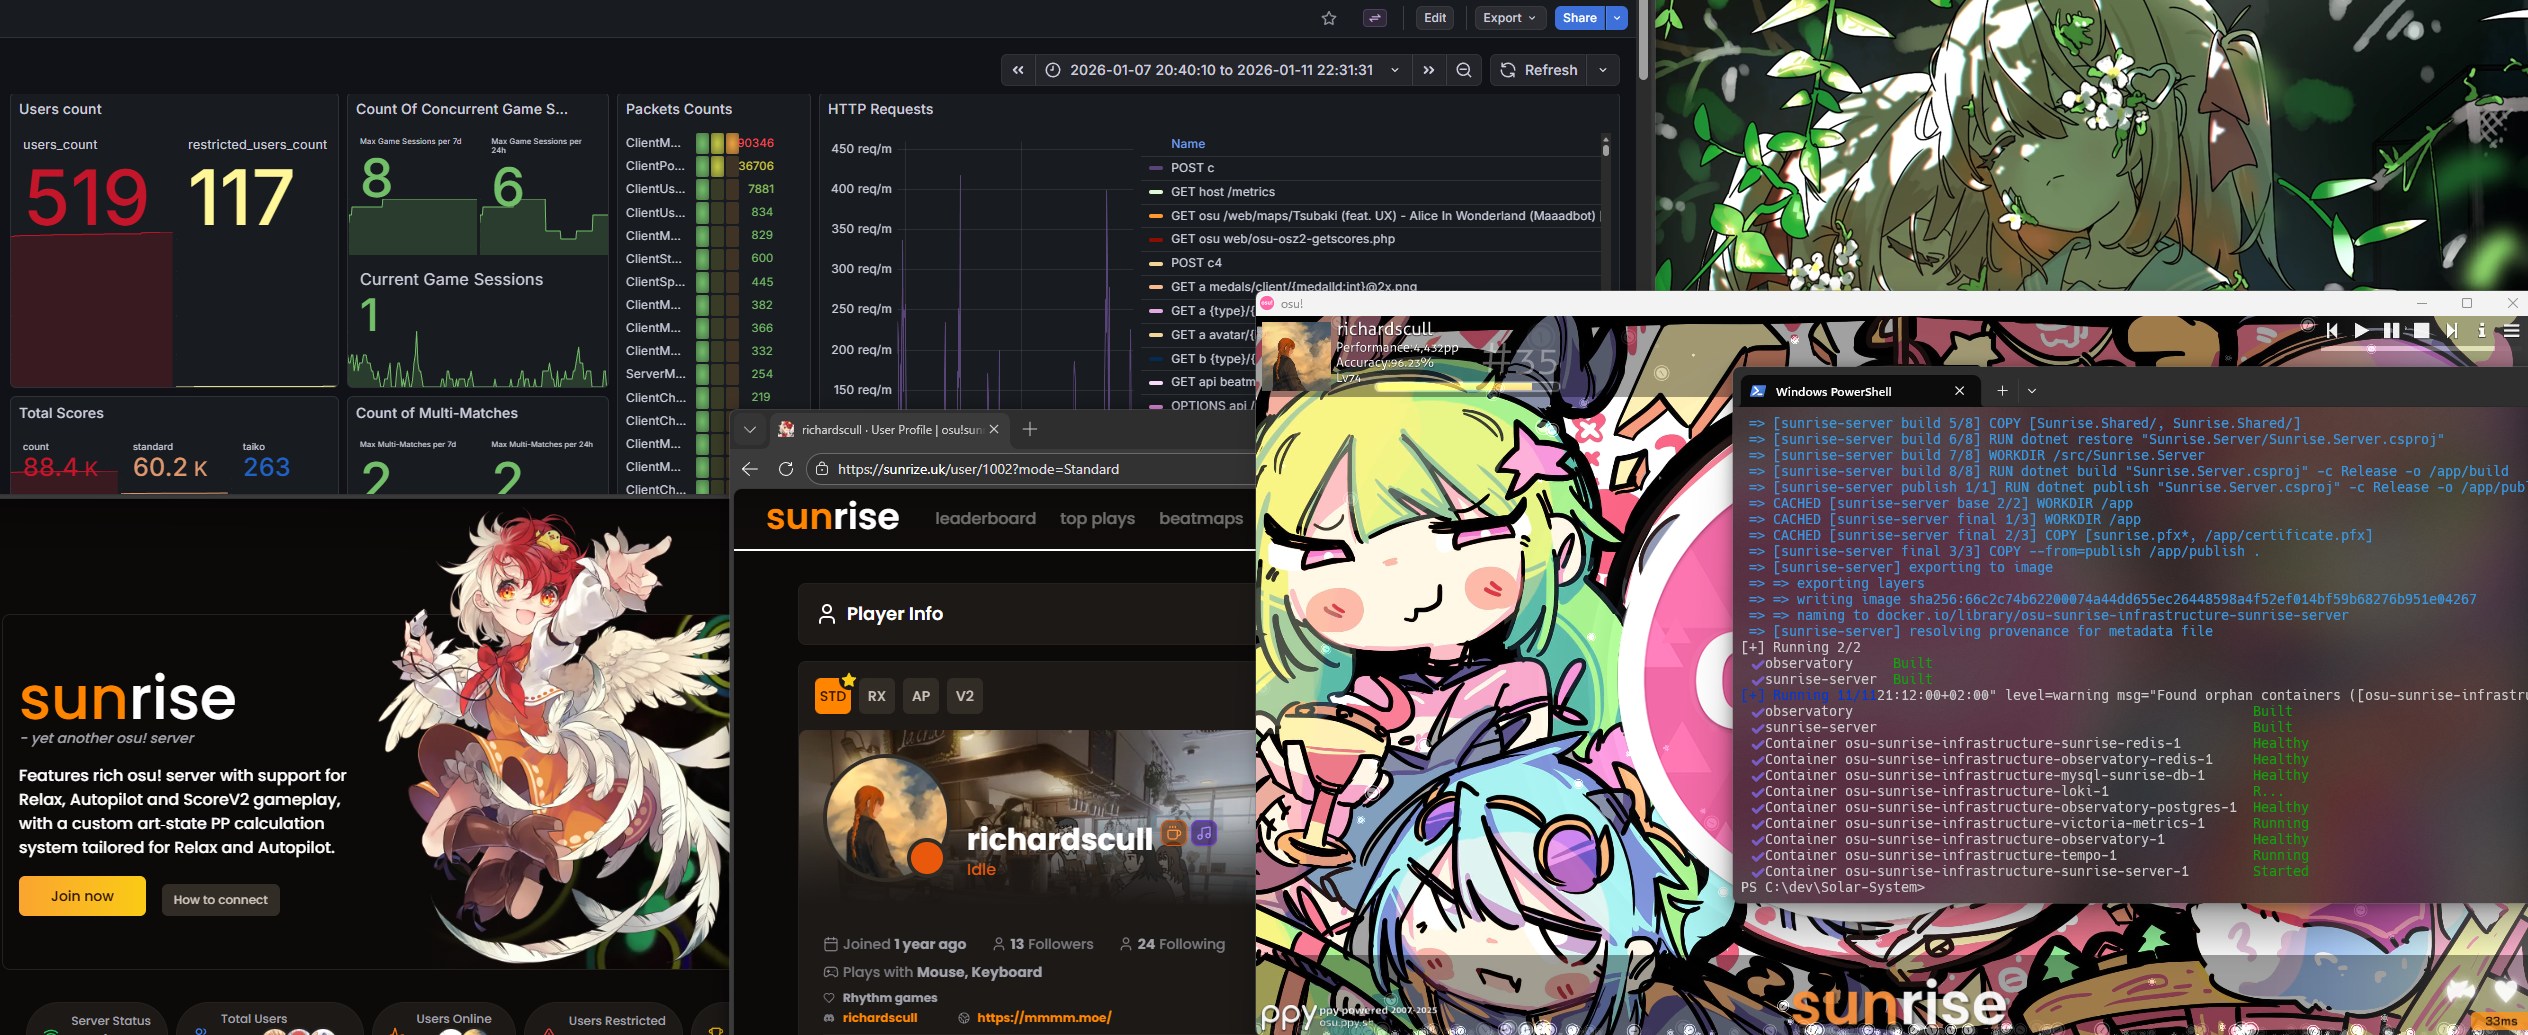The image size is (2528, 1035).
Task: Open browser tab list chevron
Action: (x=749, y=430)
